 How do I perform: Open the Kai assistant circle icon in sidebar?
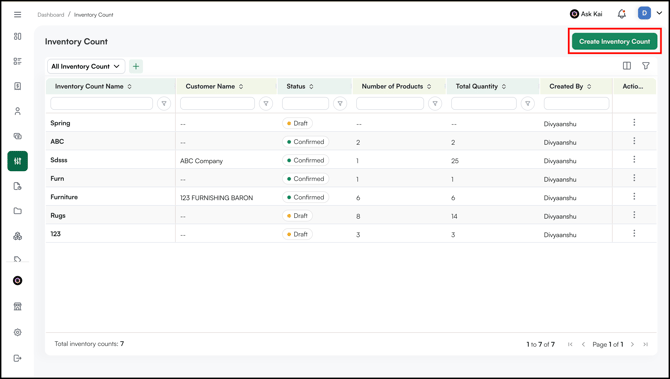pyautogui.click(x=18, y=281)
